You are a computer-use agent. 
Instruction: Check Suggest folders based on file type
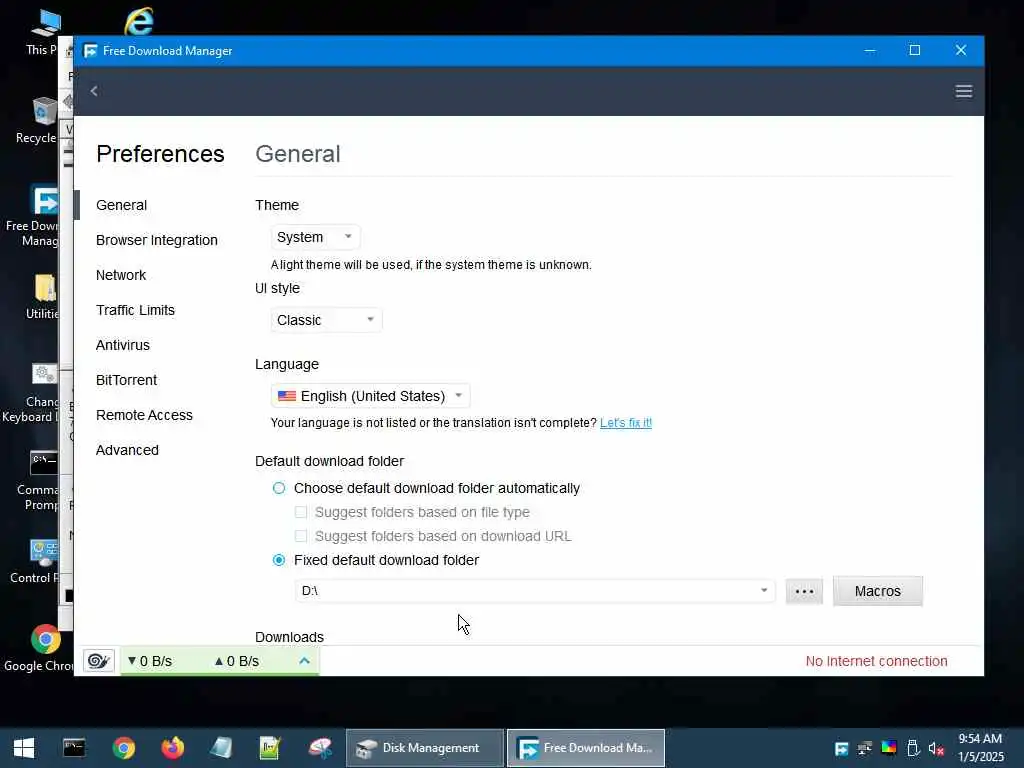(x=301, y=512)
